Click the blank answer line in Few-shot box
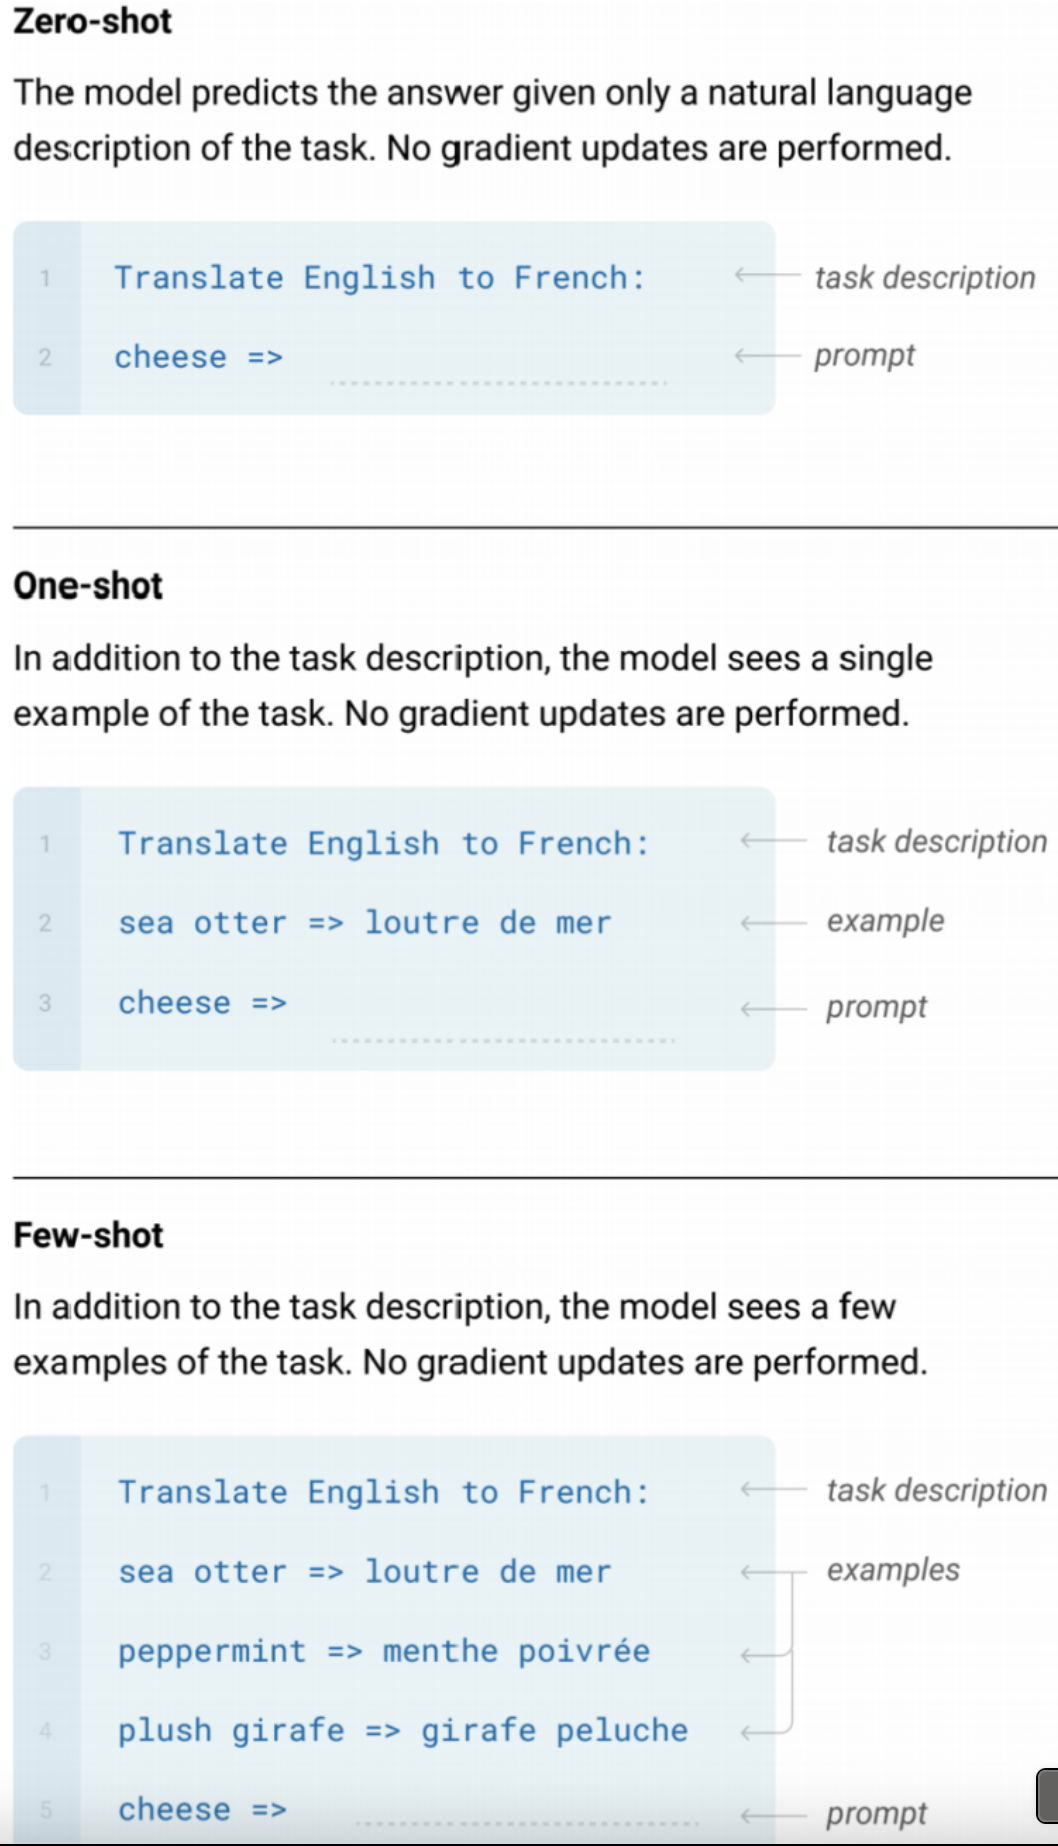 [x=527, y=1823]
